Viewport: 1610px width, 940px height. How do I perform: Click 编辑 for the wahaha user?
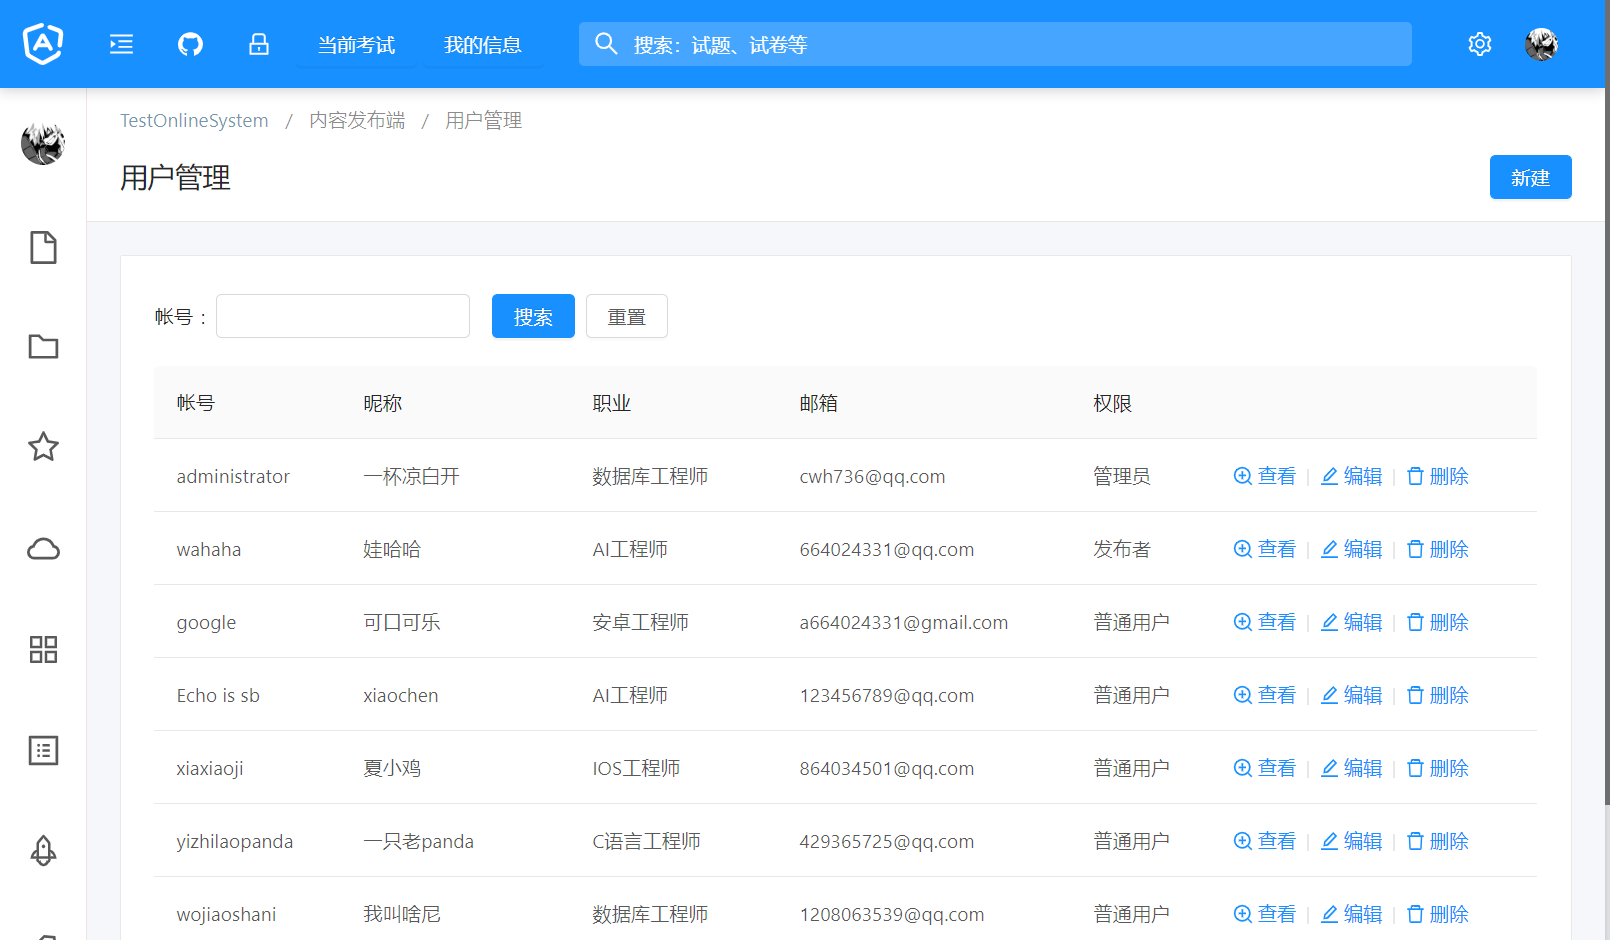click(x=1352, y=549)
